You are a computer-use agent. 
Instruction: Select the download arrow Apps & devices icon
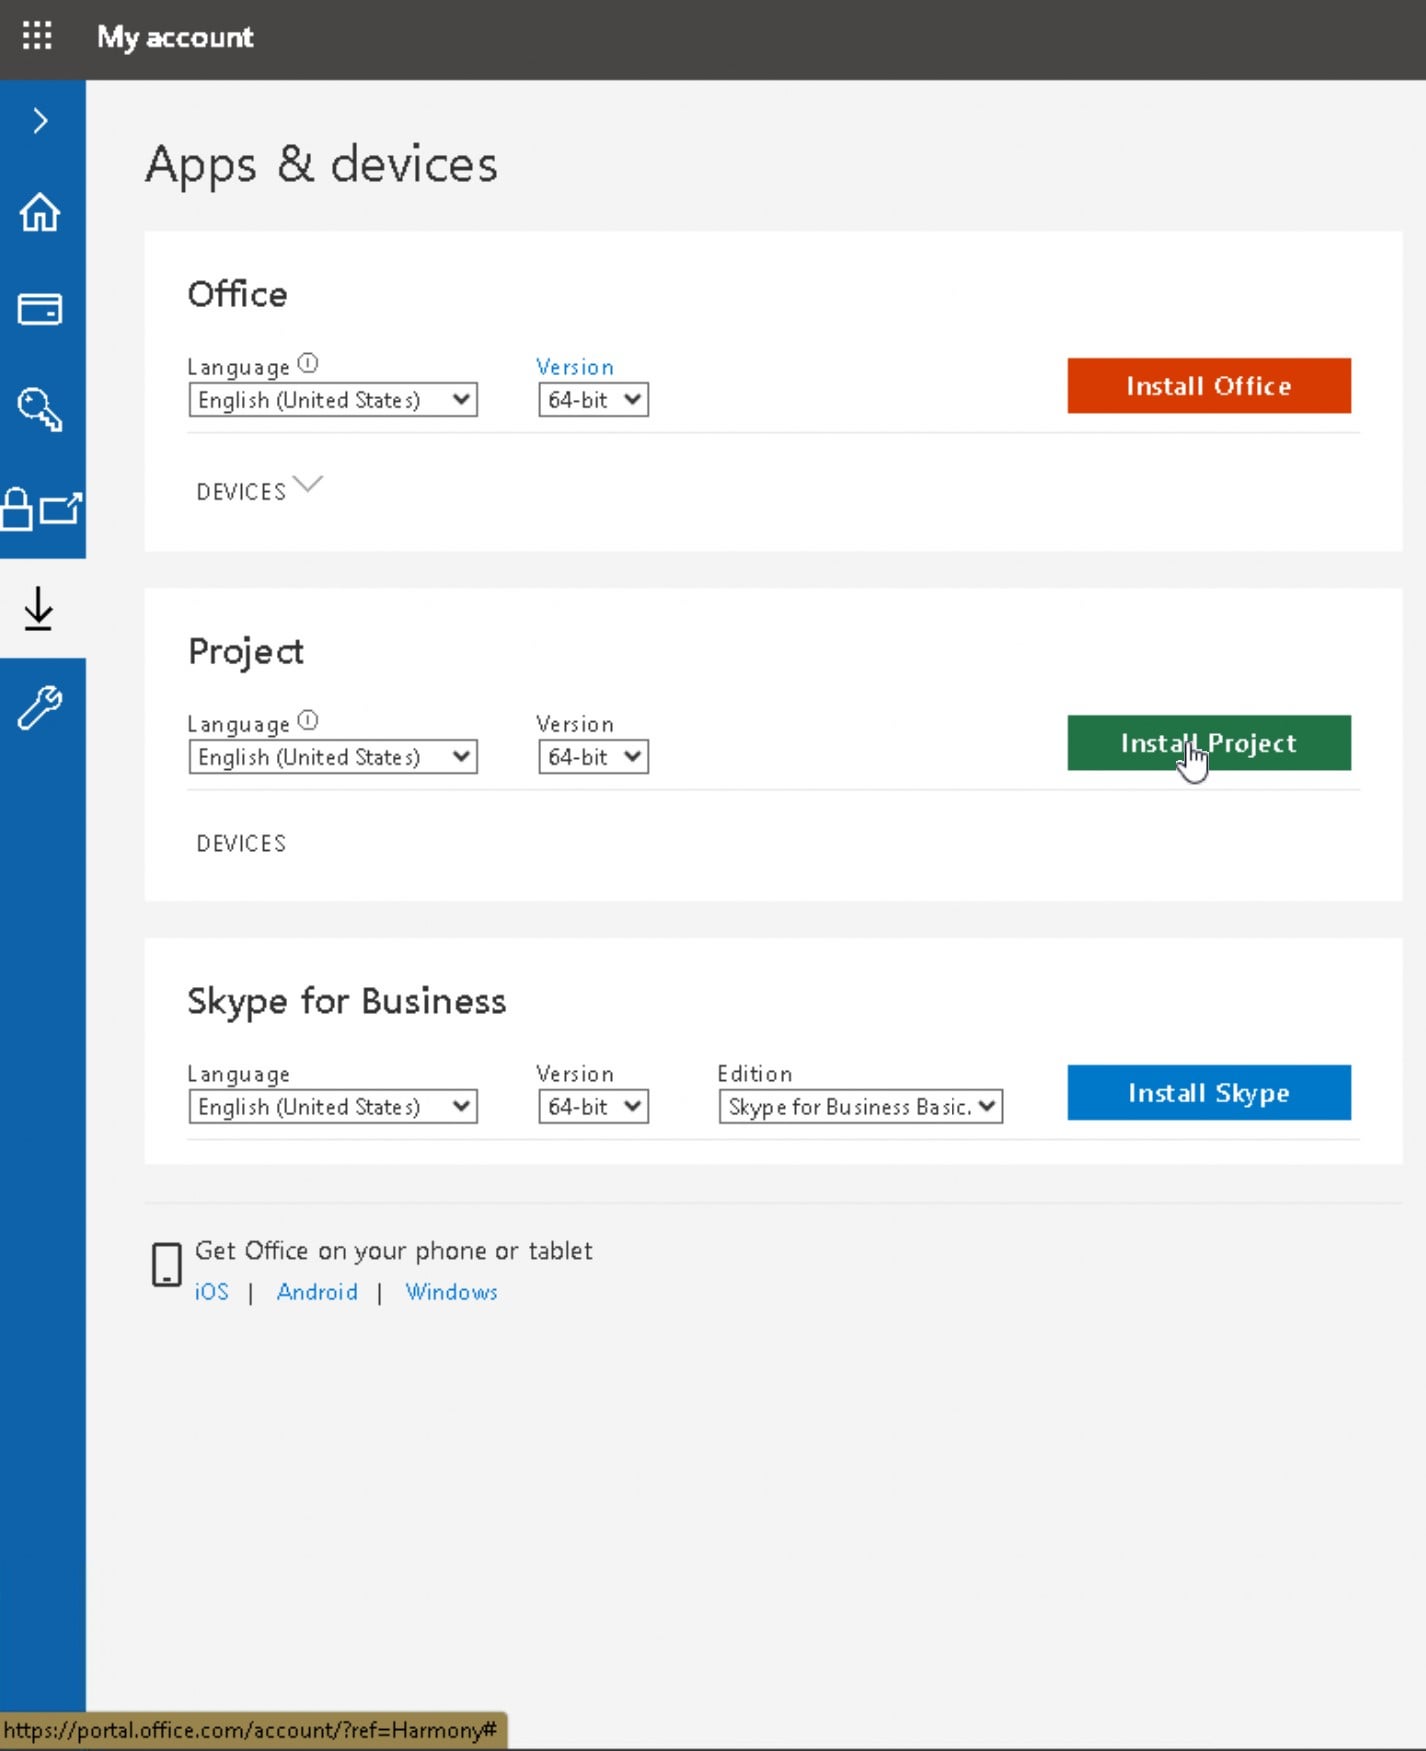pyautogui.click(x=39, y=608)
